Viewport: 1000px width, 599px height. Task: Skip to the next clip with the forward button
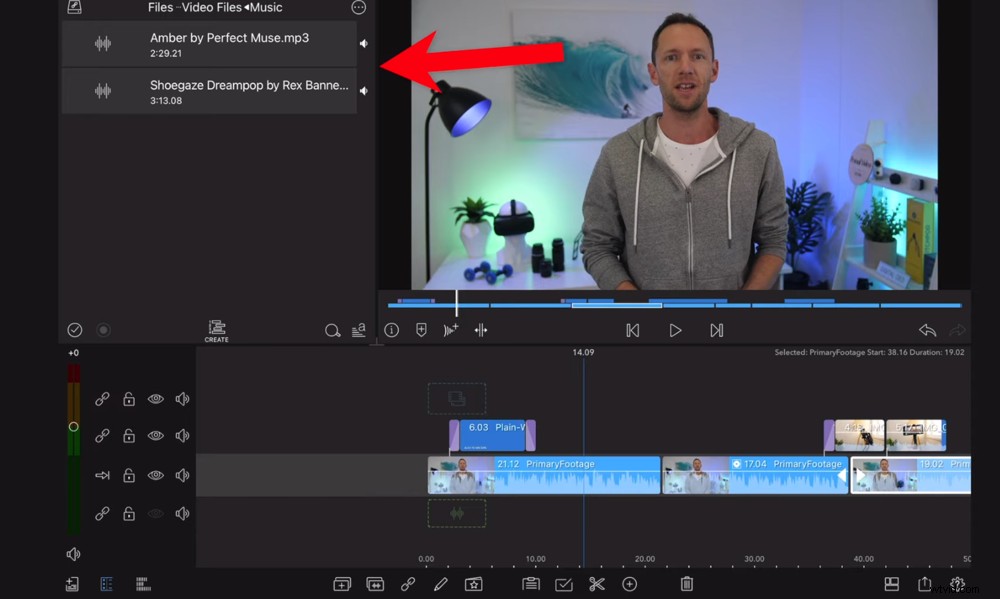717,330
